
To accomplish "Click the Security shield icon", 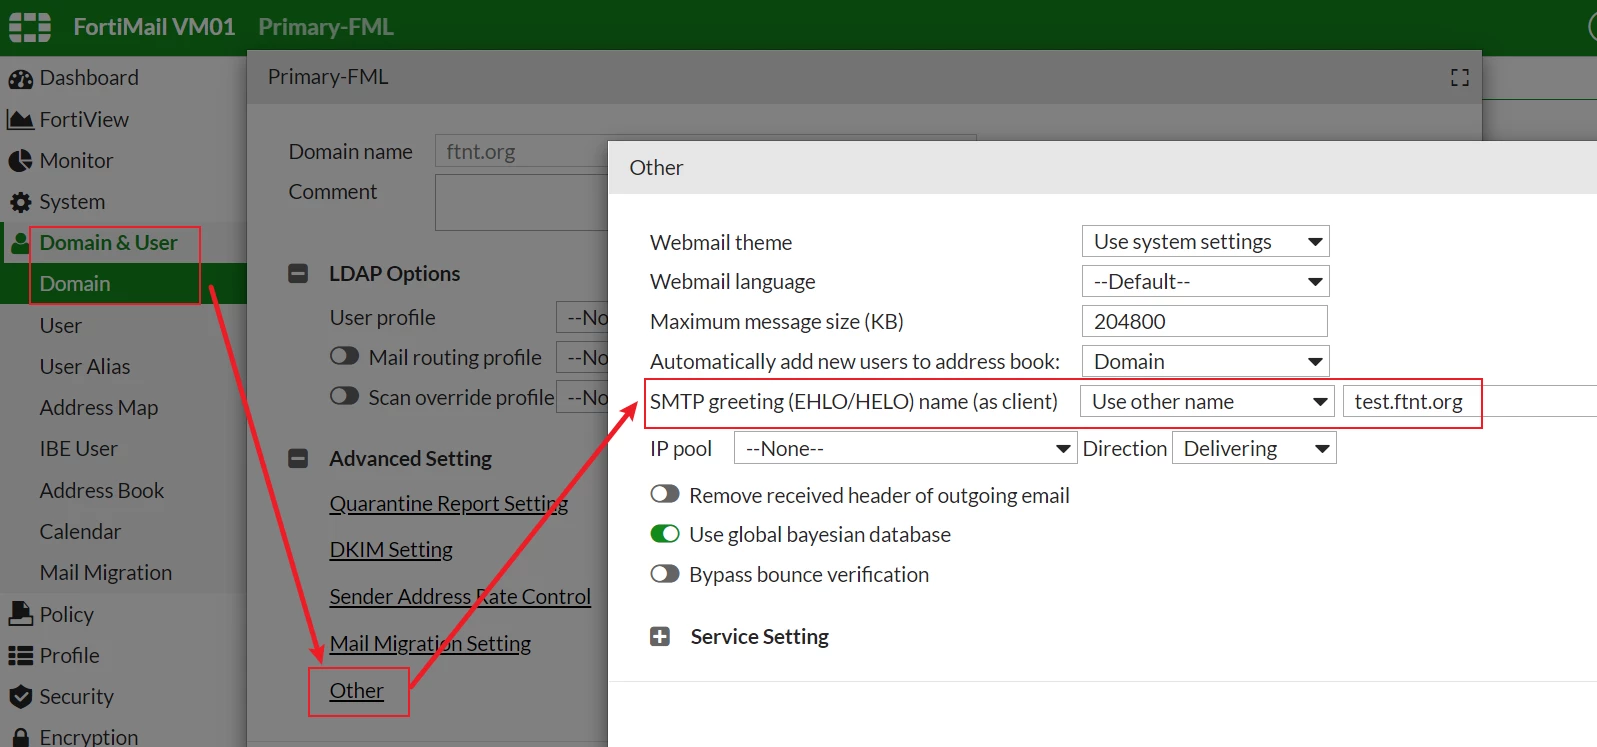I will (20, 697).
